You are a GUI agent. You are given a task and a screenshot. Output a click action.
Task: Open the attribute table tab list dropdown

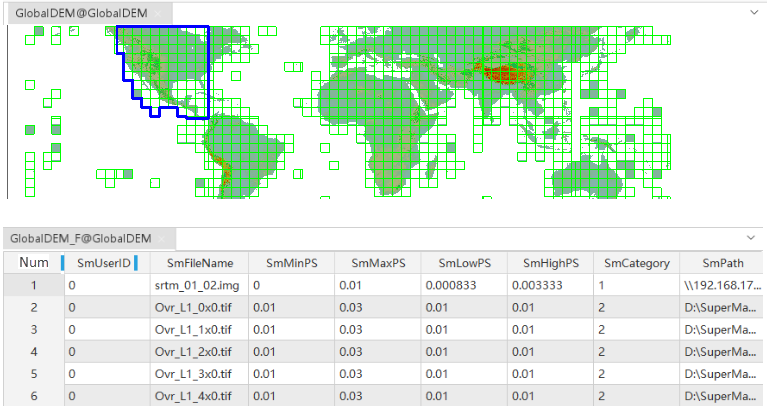pyautogui.click(x=754, y=239)
